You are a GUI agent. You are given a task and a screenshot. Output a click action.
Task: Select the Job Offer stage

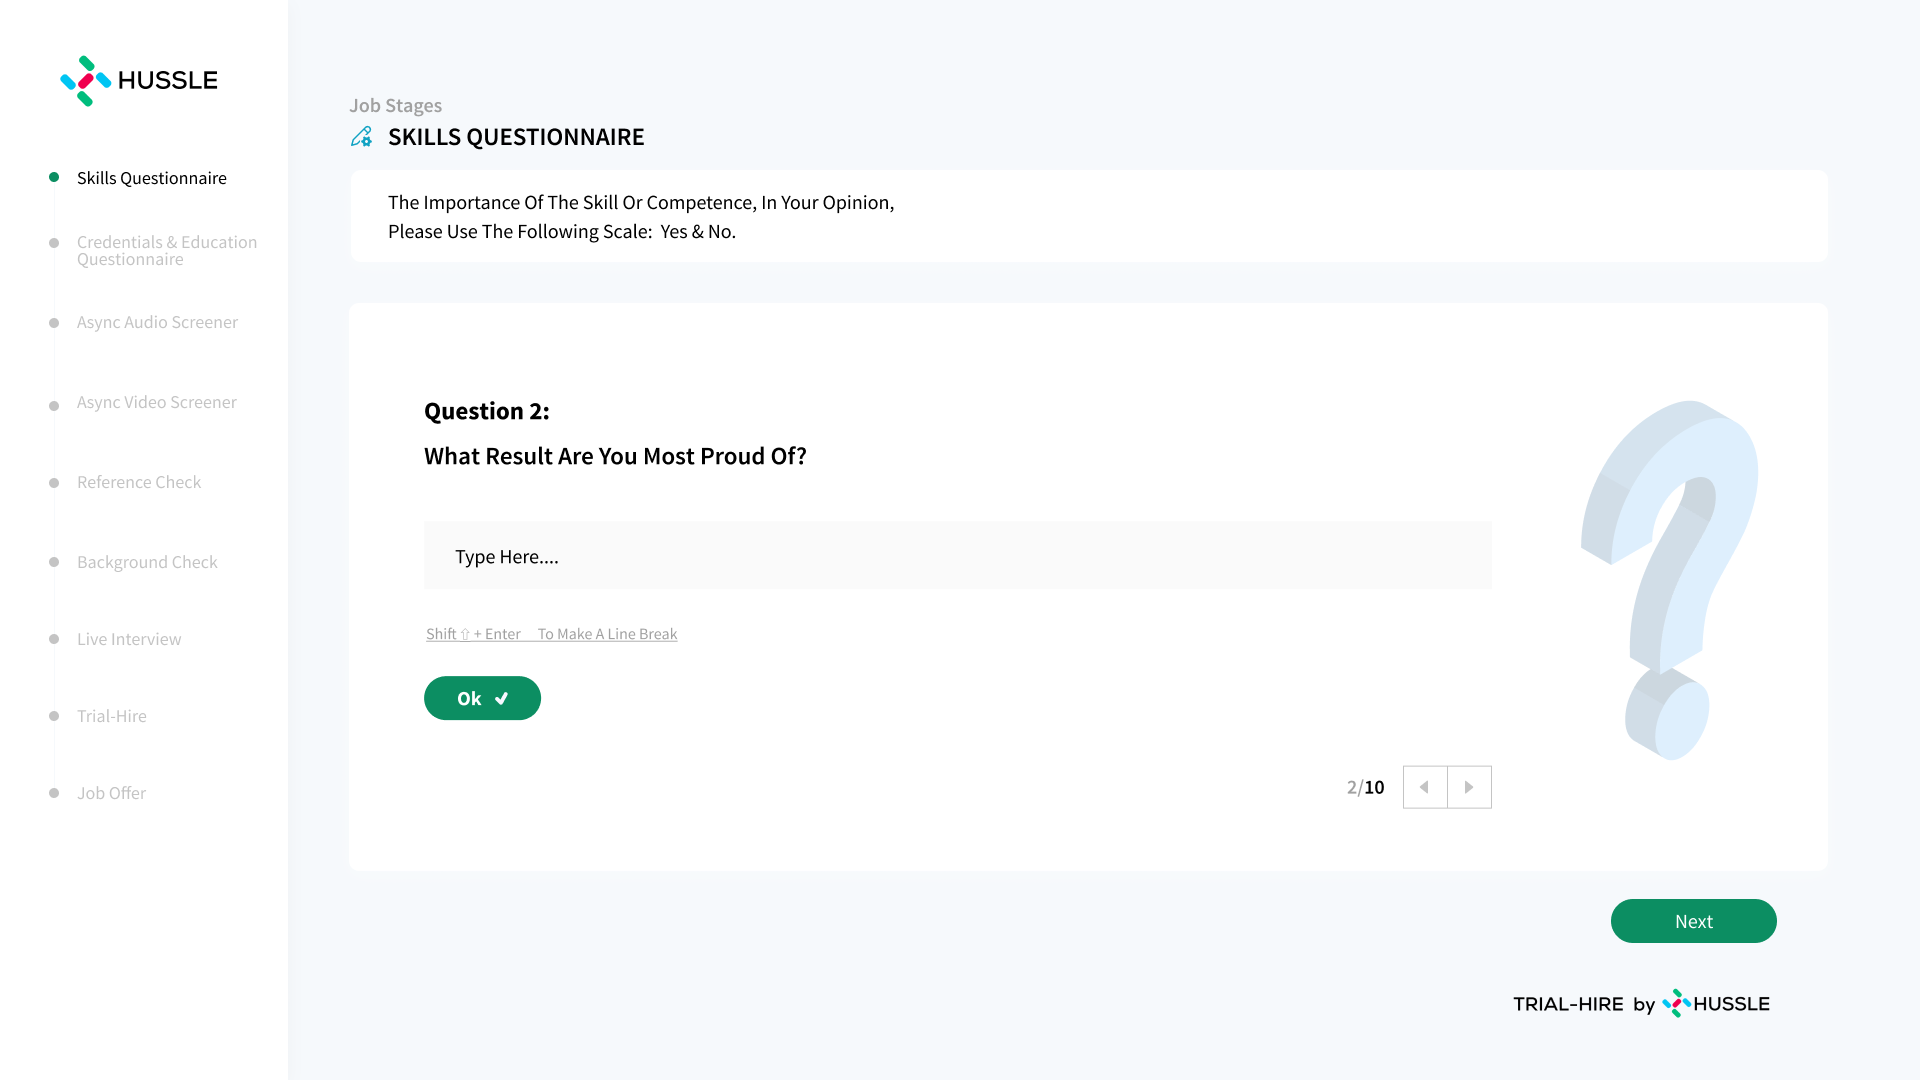pos(111,793)
